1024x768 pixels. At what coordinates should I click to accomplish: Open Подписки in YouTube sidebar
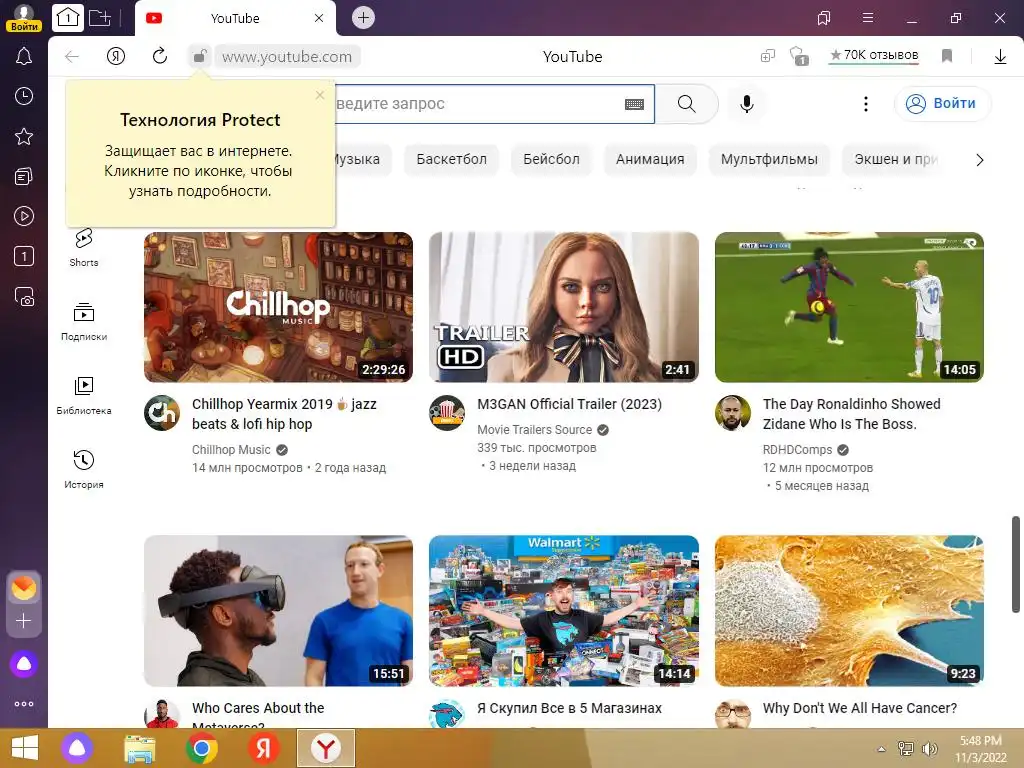click(84, 322)
